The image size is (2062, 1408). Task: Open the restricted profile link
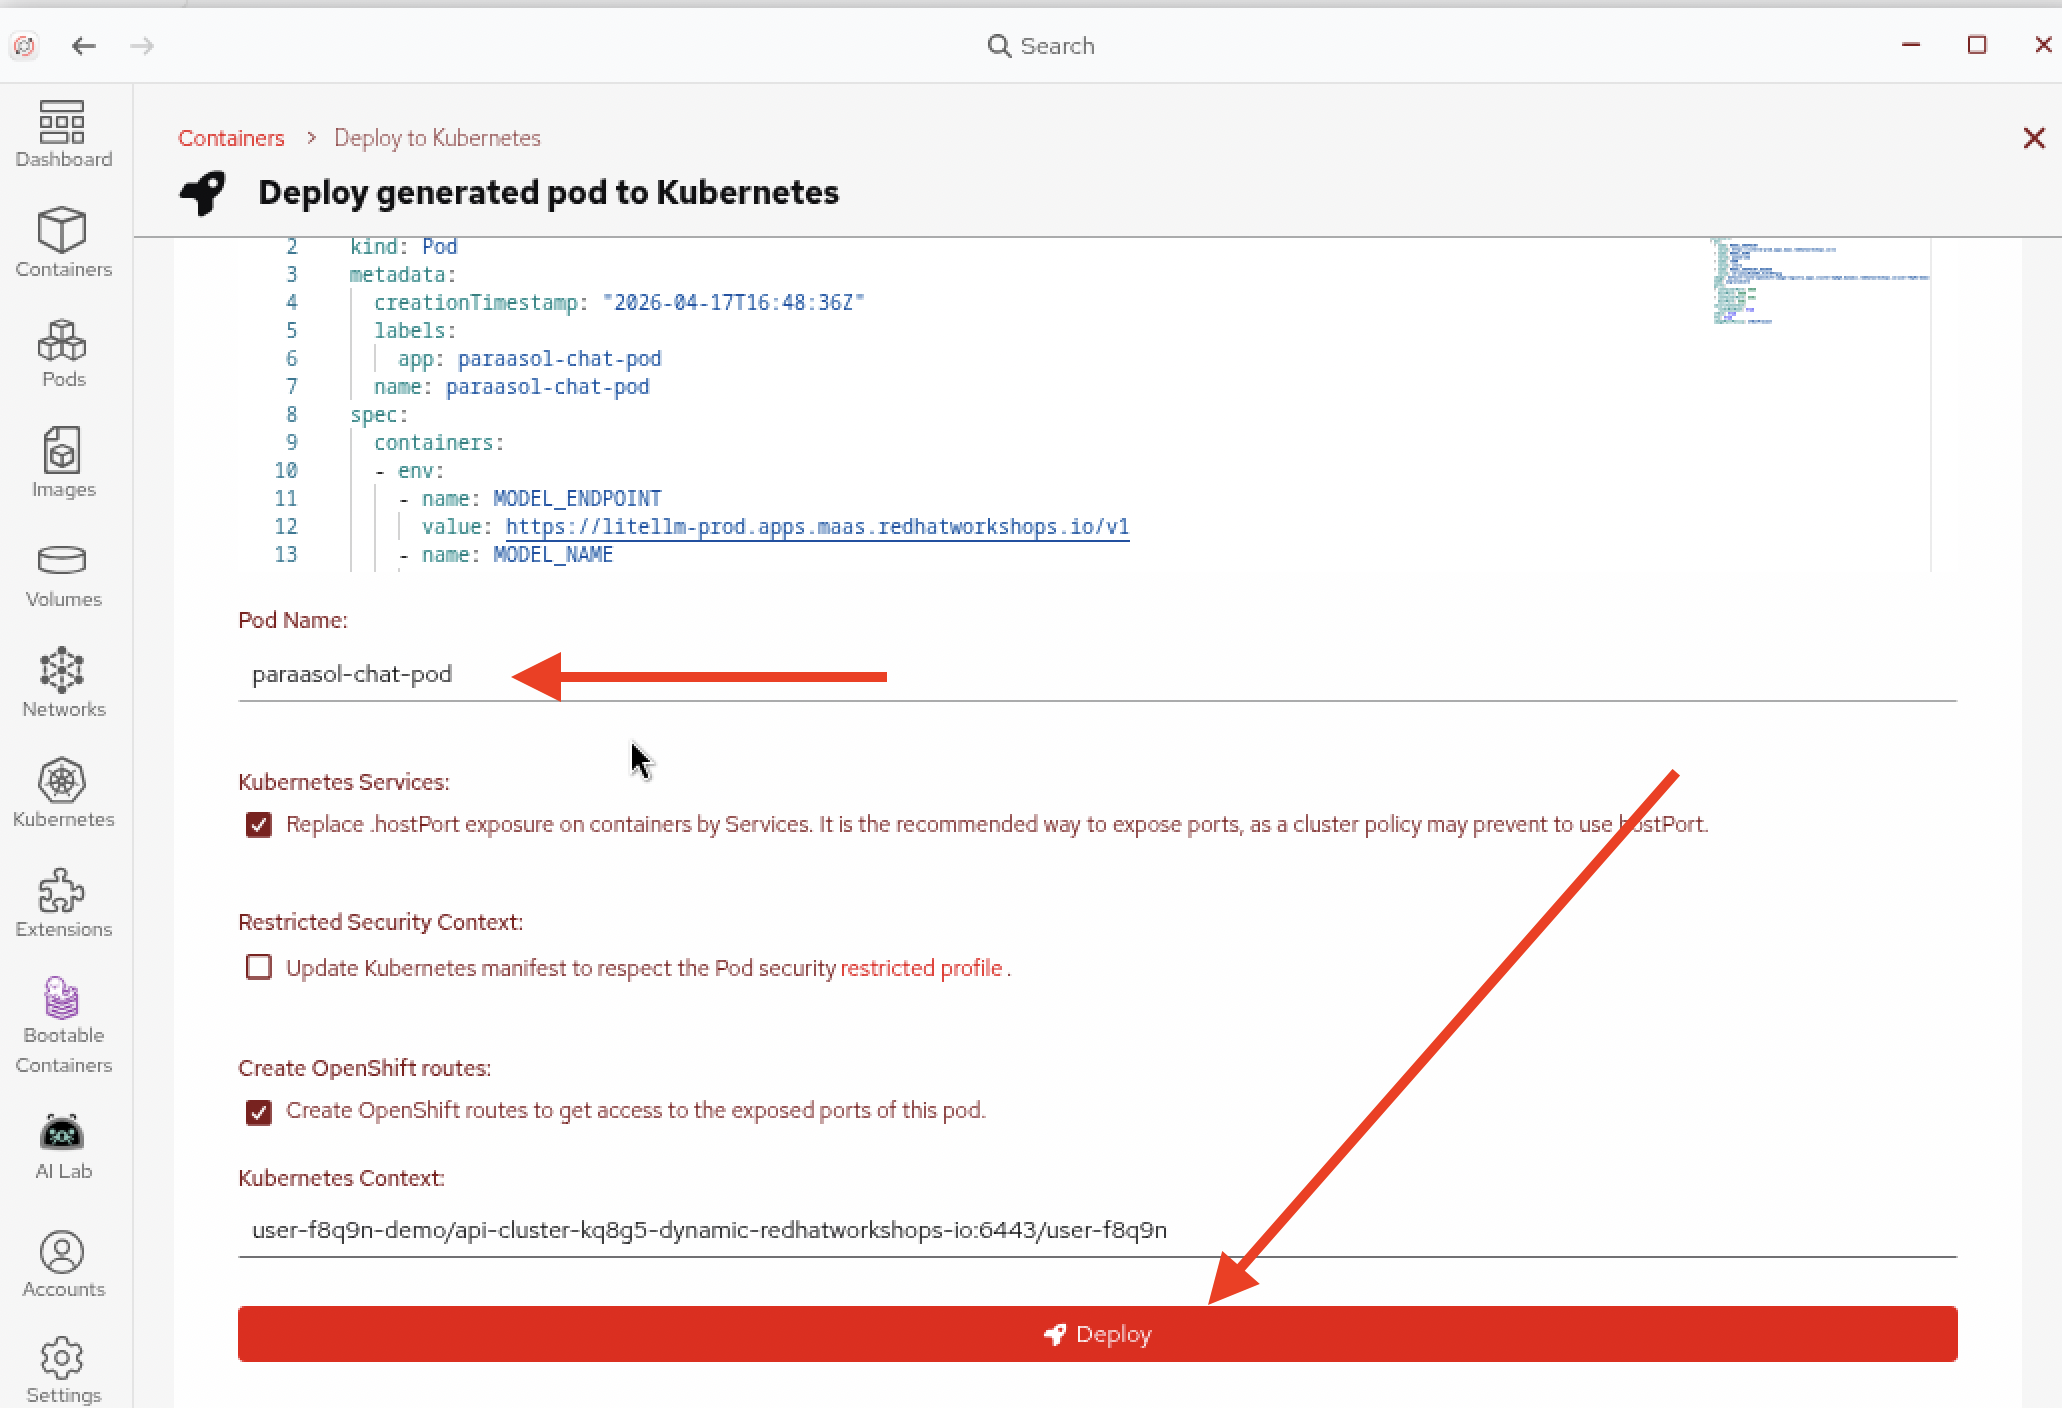(921, 968)
